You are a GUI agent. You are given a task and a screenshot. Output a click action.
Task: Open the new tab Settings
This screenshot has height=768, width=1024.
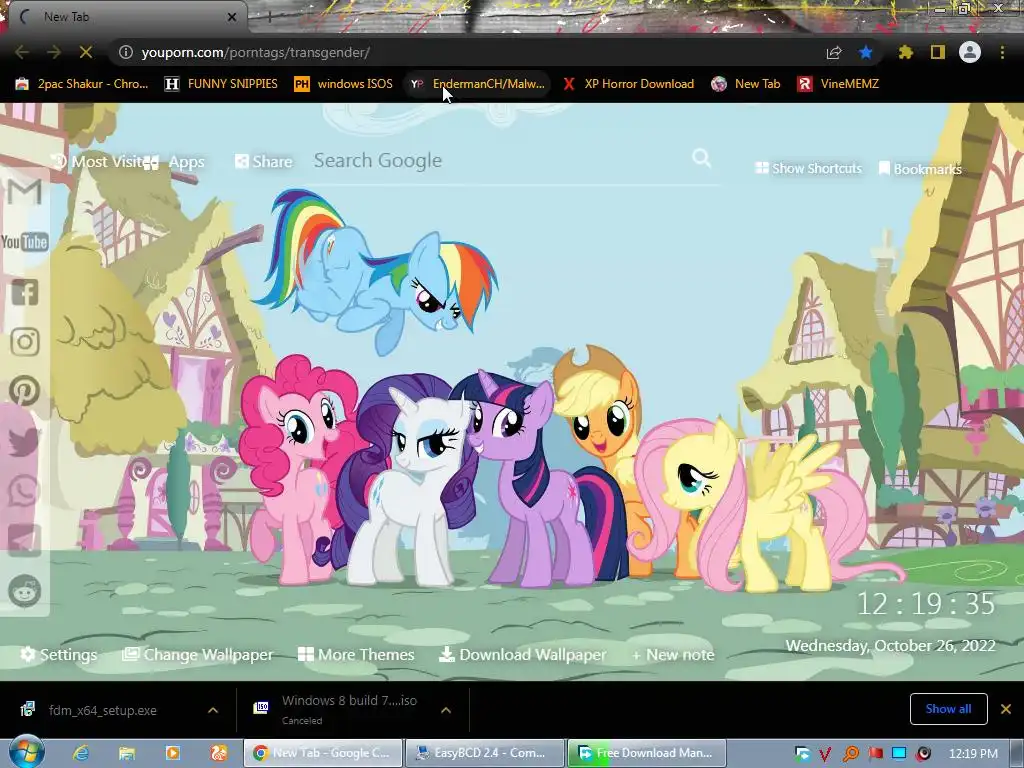coord(59,654)
